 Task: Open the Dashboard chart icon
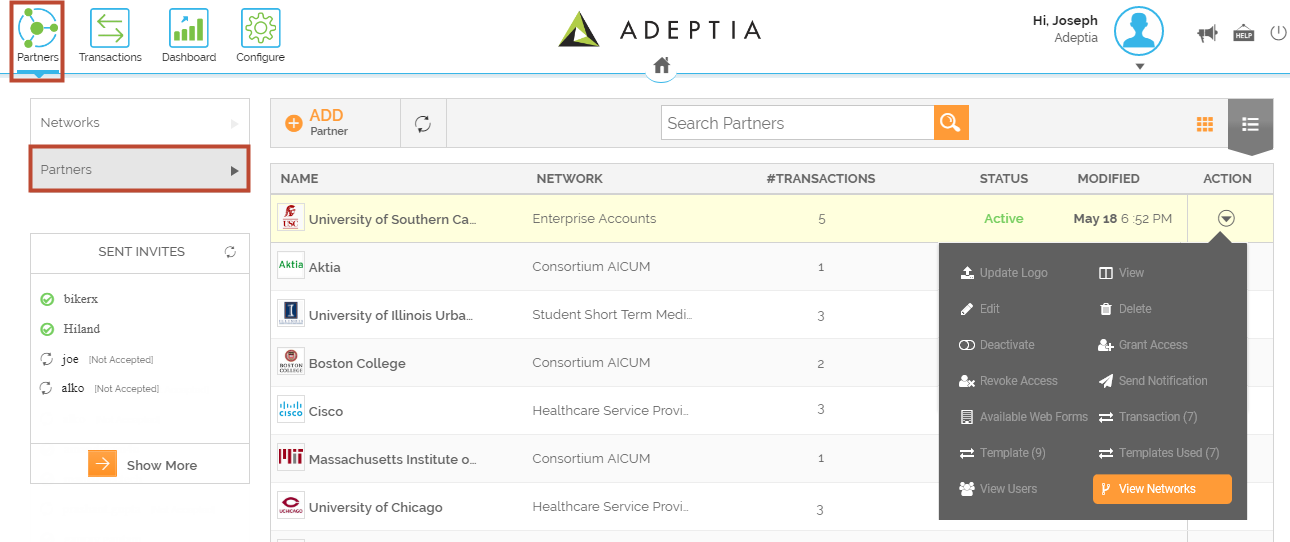pyautogui.click(x=188, y=29)
